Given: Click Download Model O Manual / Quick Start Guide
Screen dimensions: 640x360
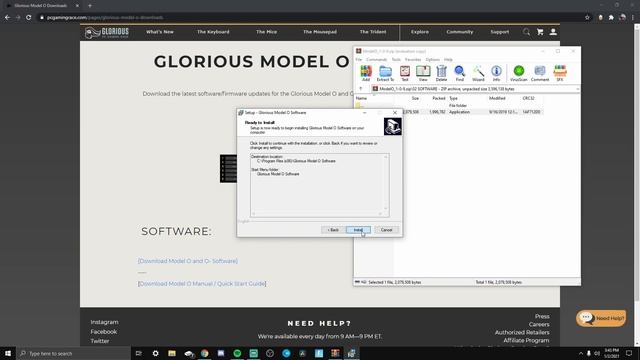Looking at the screenshot, I should point(202,283).
